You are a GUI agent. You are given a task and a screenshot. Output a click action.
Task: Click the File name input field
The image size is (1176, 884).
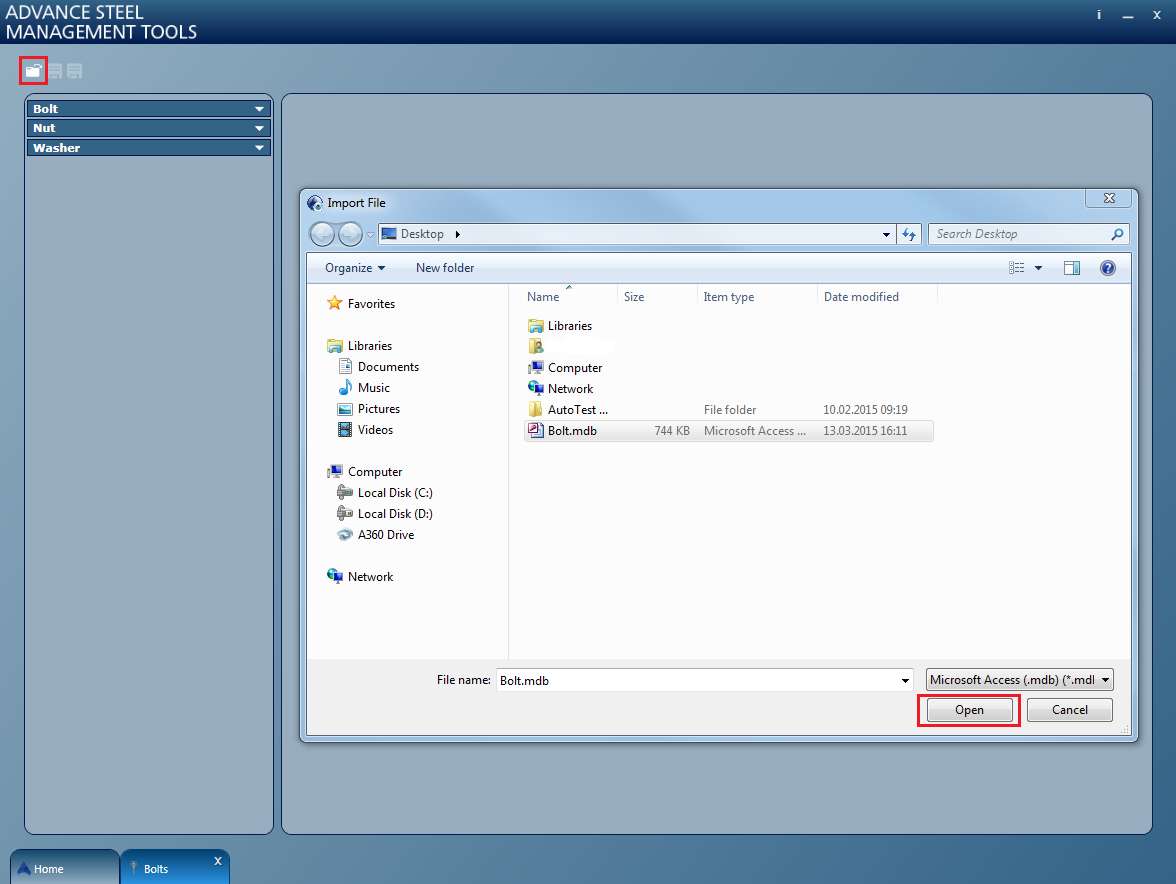[697, 680]
